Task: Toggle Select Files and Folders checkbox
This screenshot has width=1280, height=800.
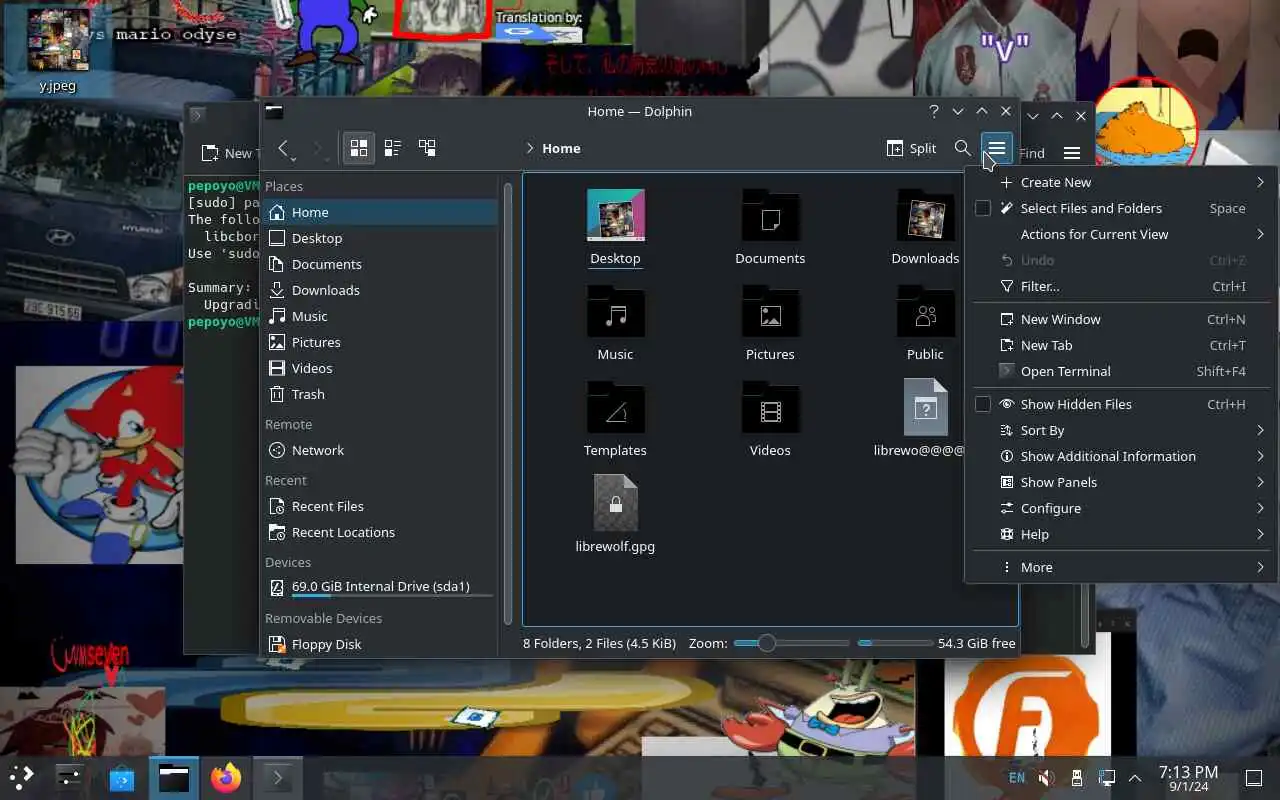Action: (983, 208)
